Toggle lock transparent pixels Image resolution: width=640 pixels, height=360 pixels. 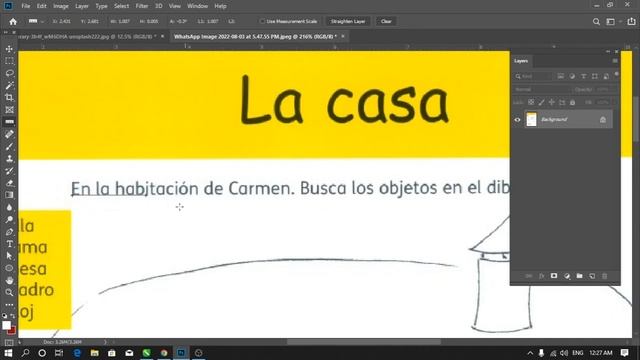531,102
